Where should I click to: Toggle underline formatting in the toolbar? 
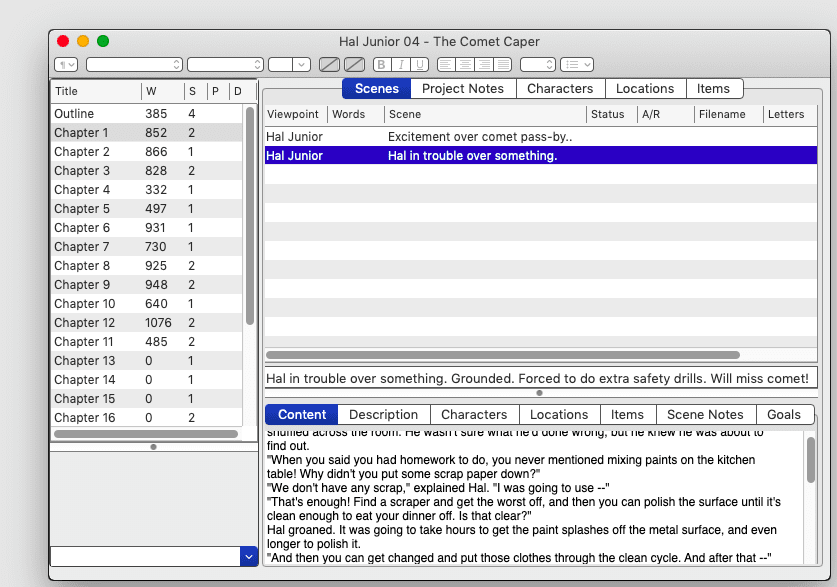click(421, 64)
